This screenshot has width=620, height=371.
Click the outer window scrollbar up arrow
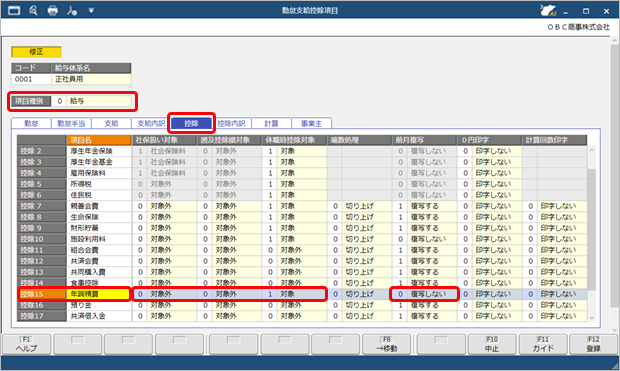coord(614,41)
